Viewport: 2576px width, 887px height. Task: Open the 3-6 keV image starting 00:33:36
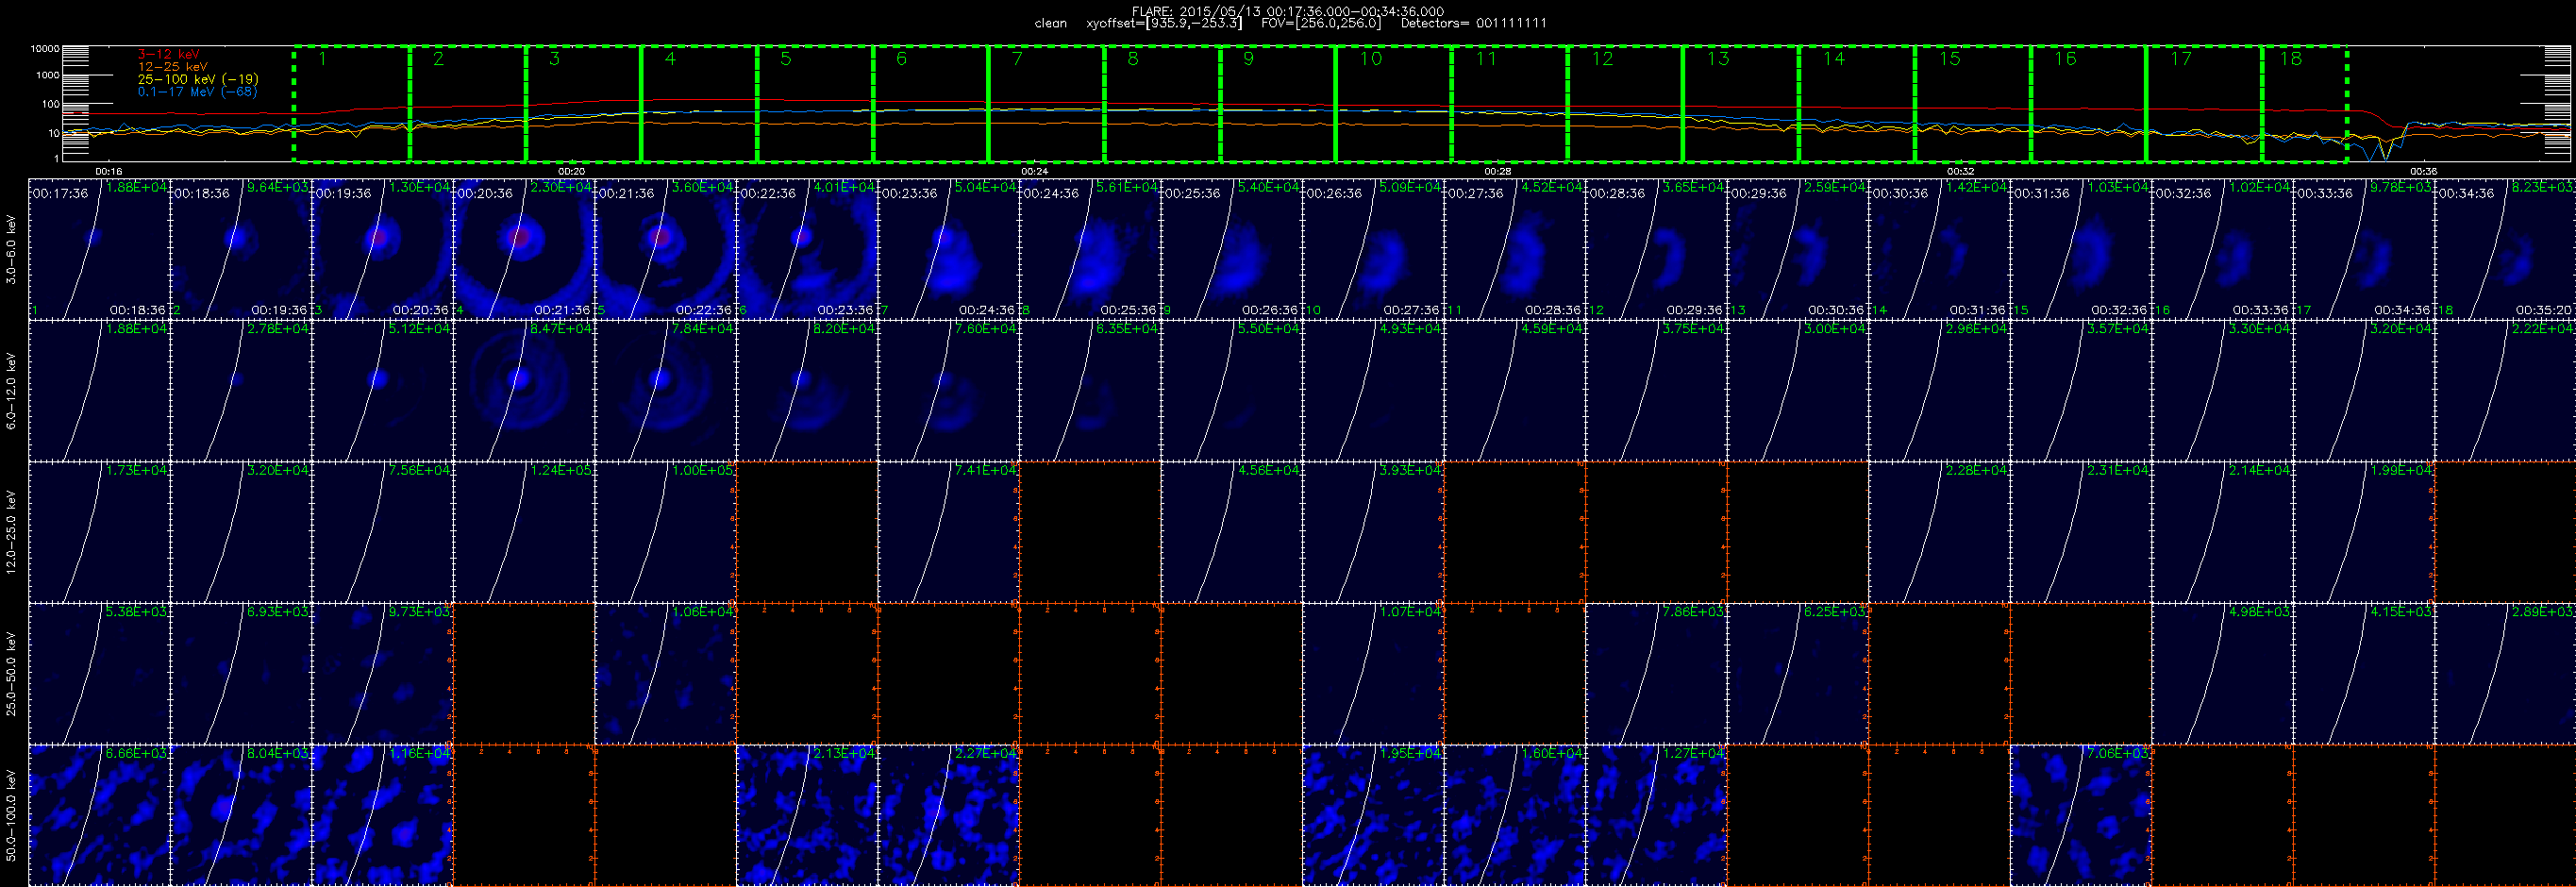tap(2363, 249)
